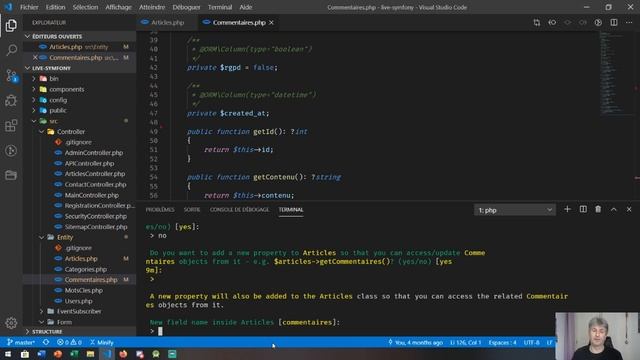640x360 pixels.
Task: Open the Source Control view
Action: click(x=11, y=76)
